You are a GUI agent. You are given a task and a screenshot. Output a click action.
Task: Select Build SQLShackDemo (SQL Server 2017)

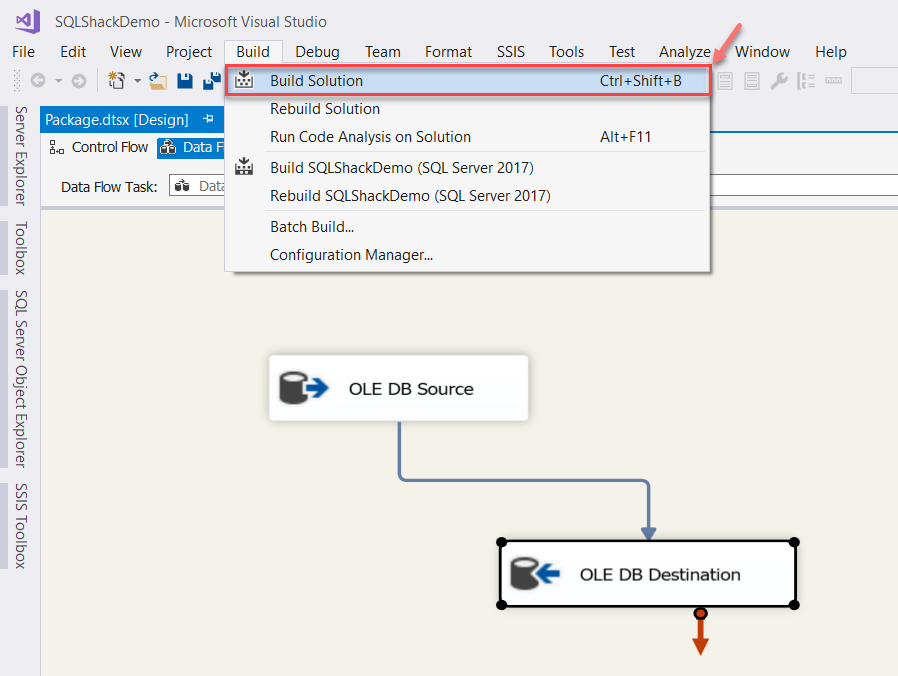[x=468, y=167]
